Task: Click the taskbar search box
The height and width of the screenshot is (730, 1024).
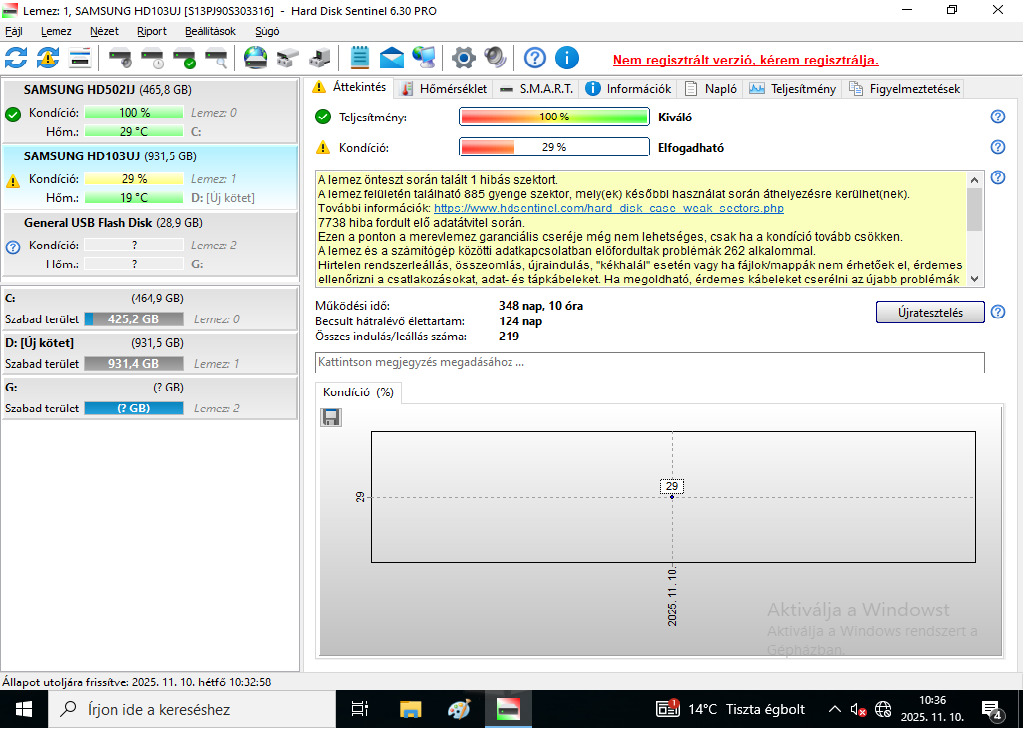Action: 191,709
